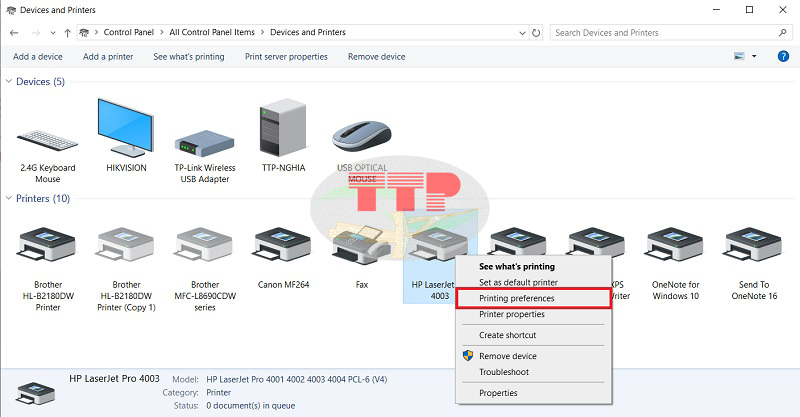Click All Control Panel Items breadcrumb
800x417 pixels.
(x=212, y=32)
